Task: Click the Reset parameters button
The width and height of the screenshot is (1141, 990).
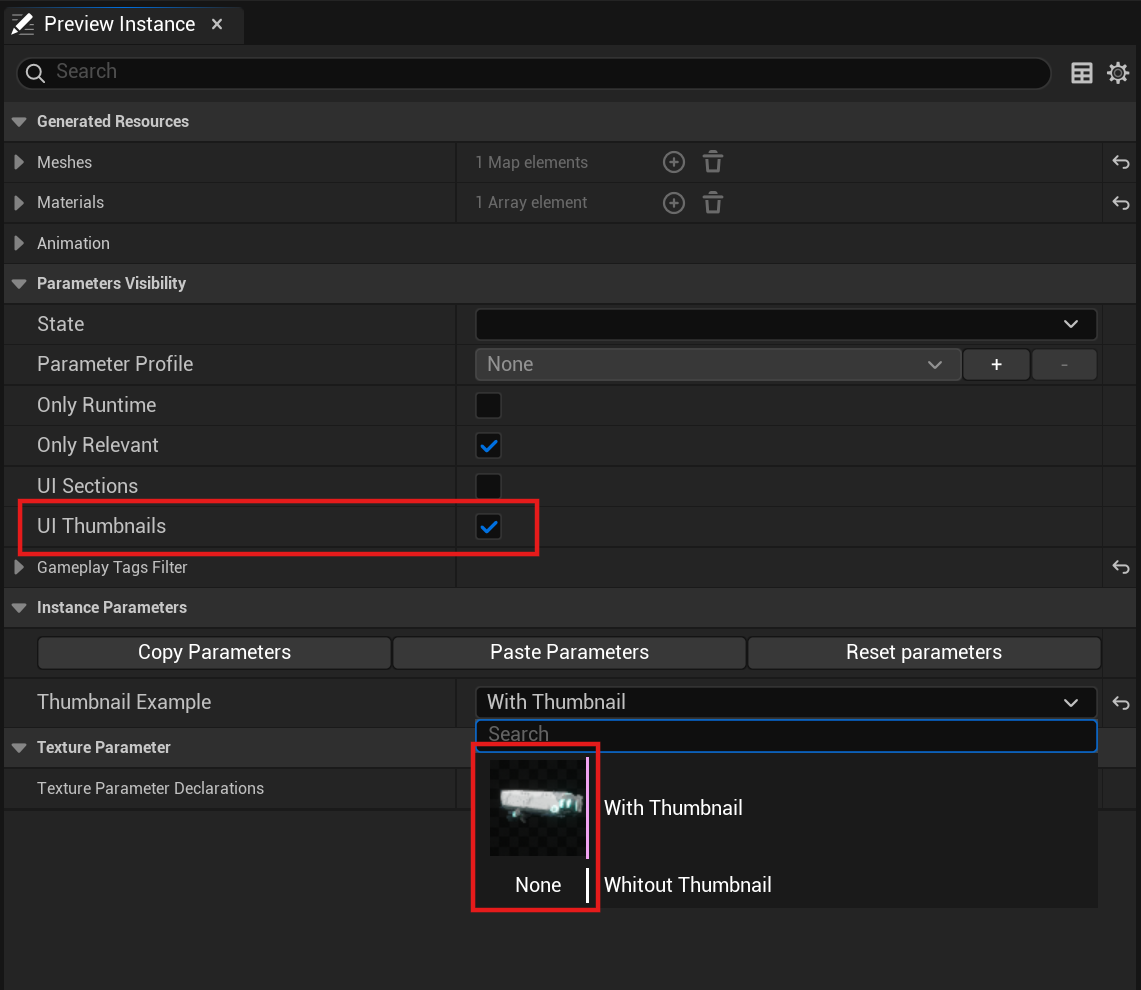Action: [x=924, y=652]
